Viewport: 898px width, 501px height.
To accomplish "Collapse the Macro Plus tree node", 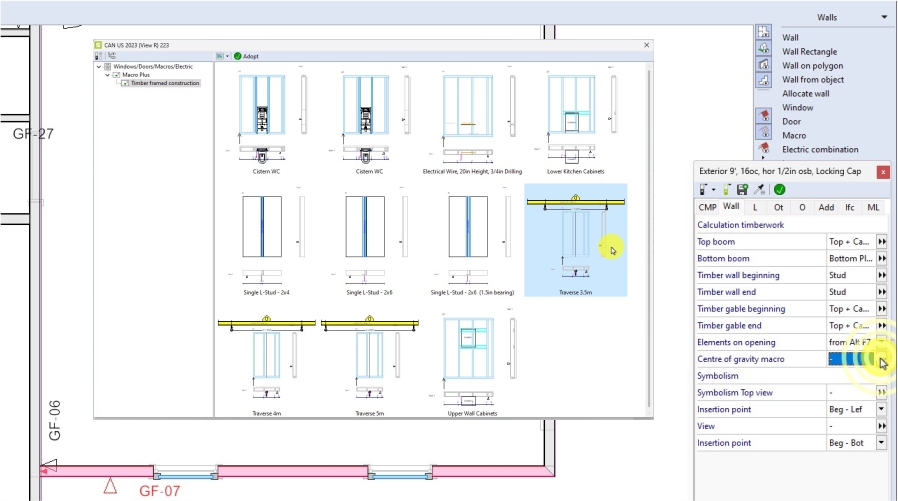I will (109, 75).
